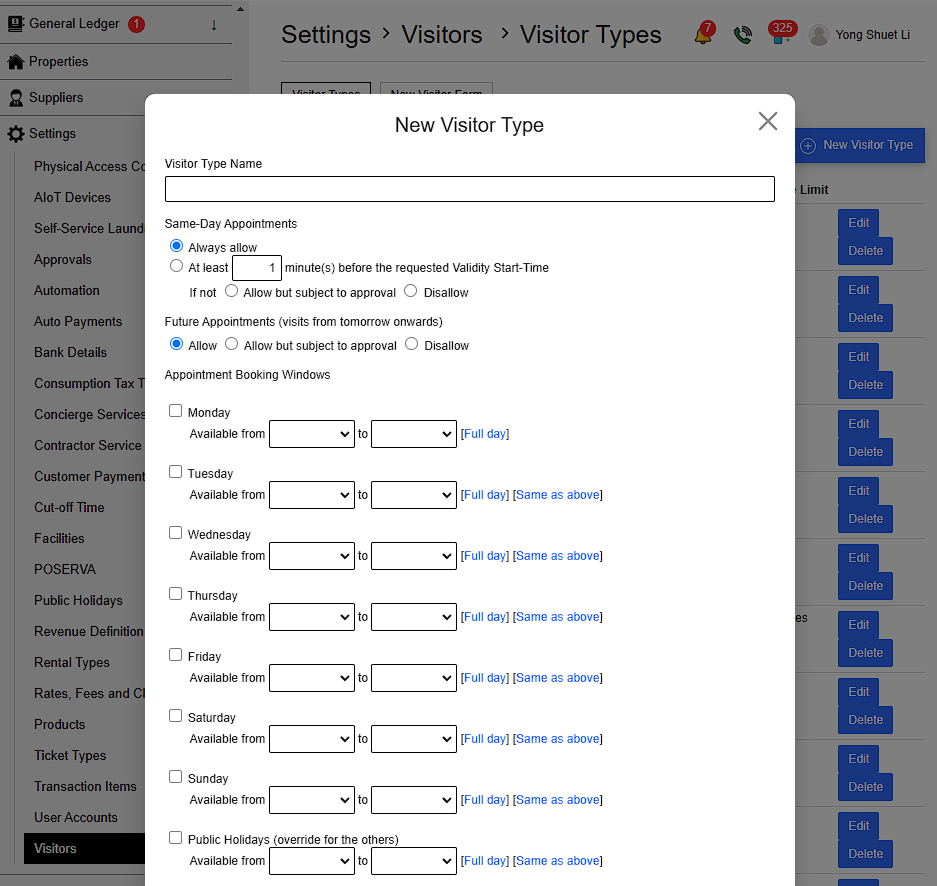
Task: Open Suppliers from the sidebar
Action: [x=56, y=98]
